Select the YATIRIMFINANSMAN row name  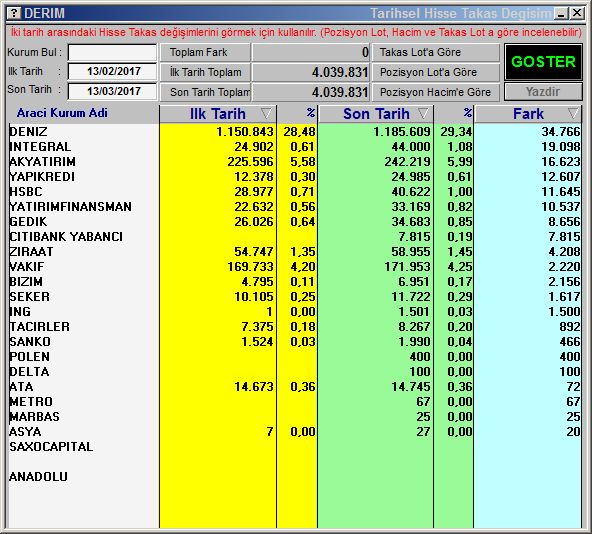tap(71, 207)
